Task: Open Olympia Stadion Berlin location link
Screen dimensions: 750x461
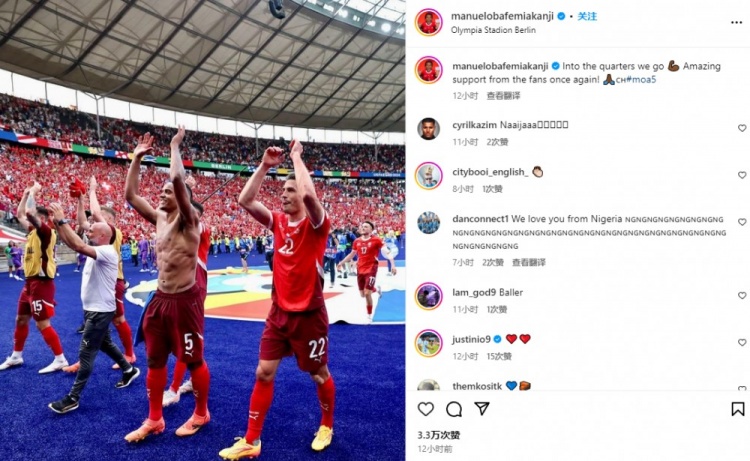Action: tap(493, 30)
